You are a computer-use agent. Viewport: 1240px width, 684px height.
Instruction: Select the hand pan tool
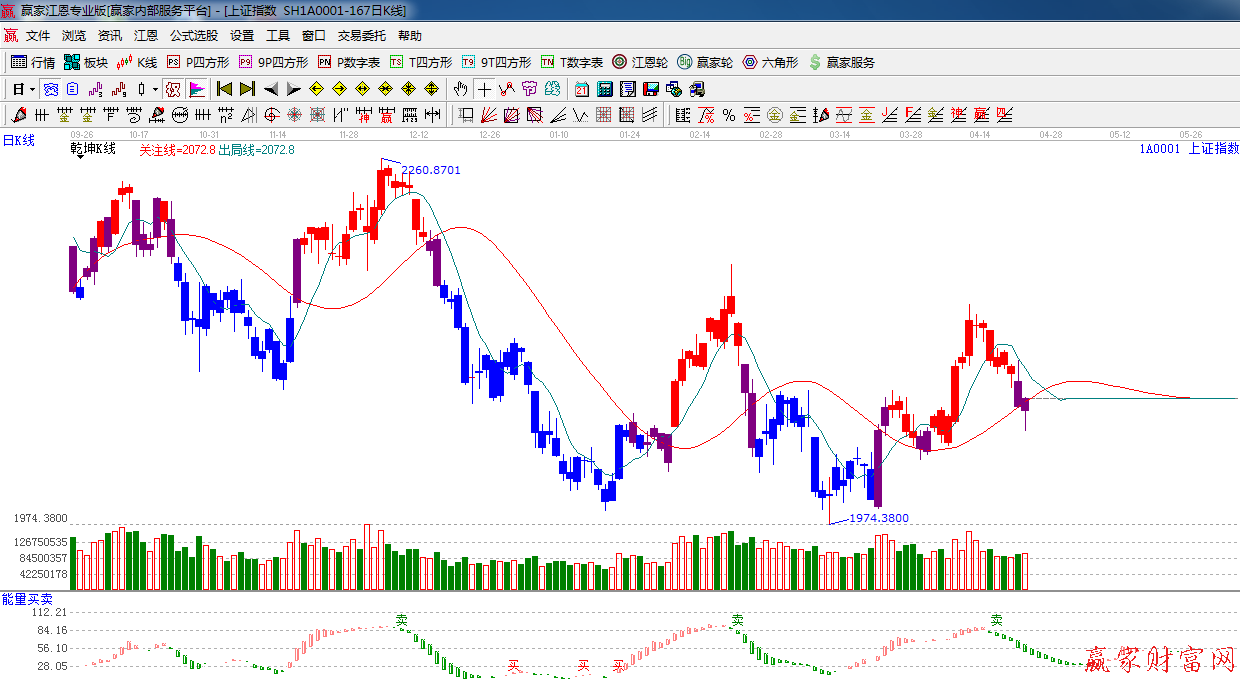(460, 89)
